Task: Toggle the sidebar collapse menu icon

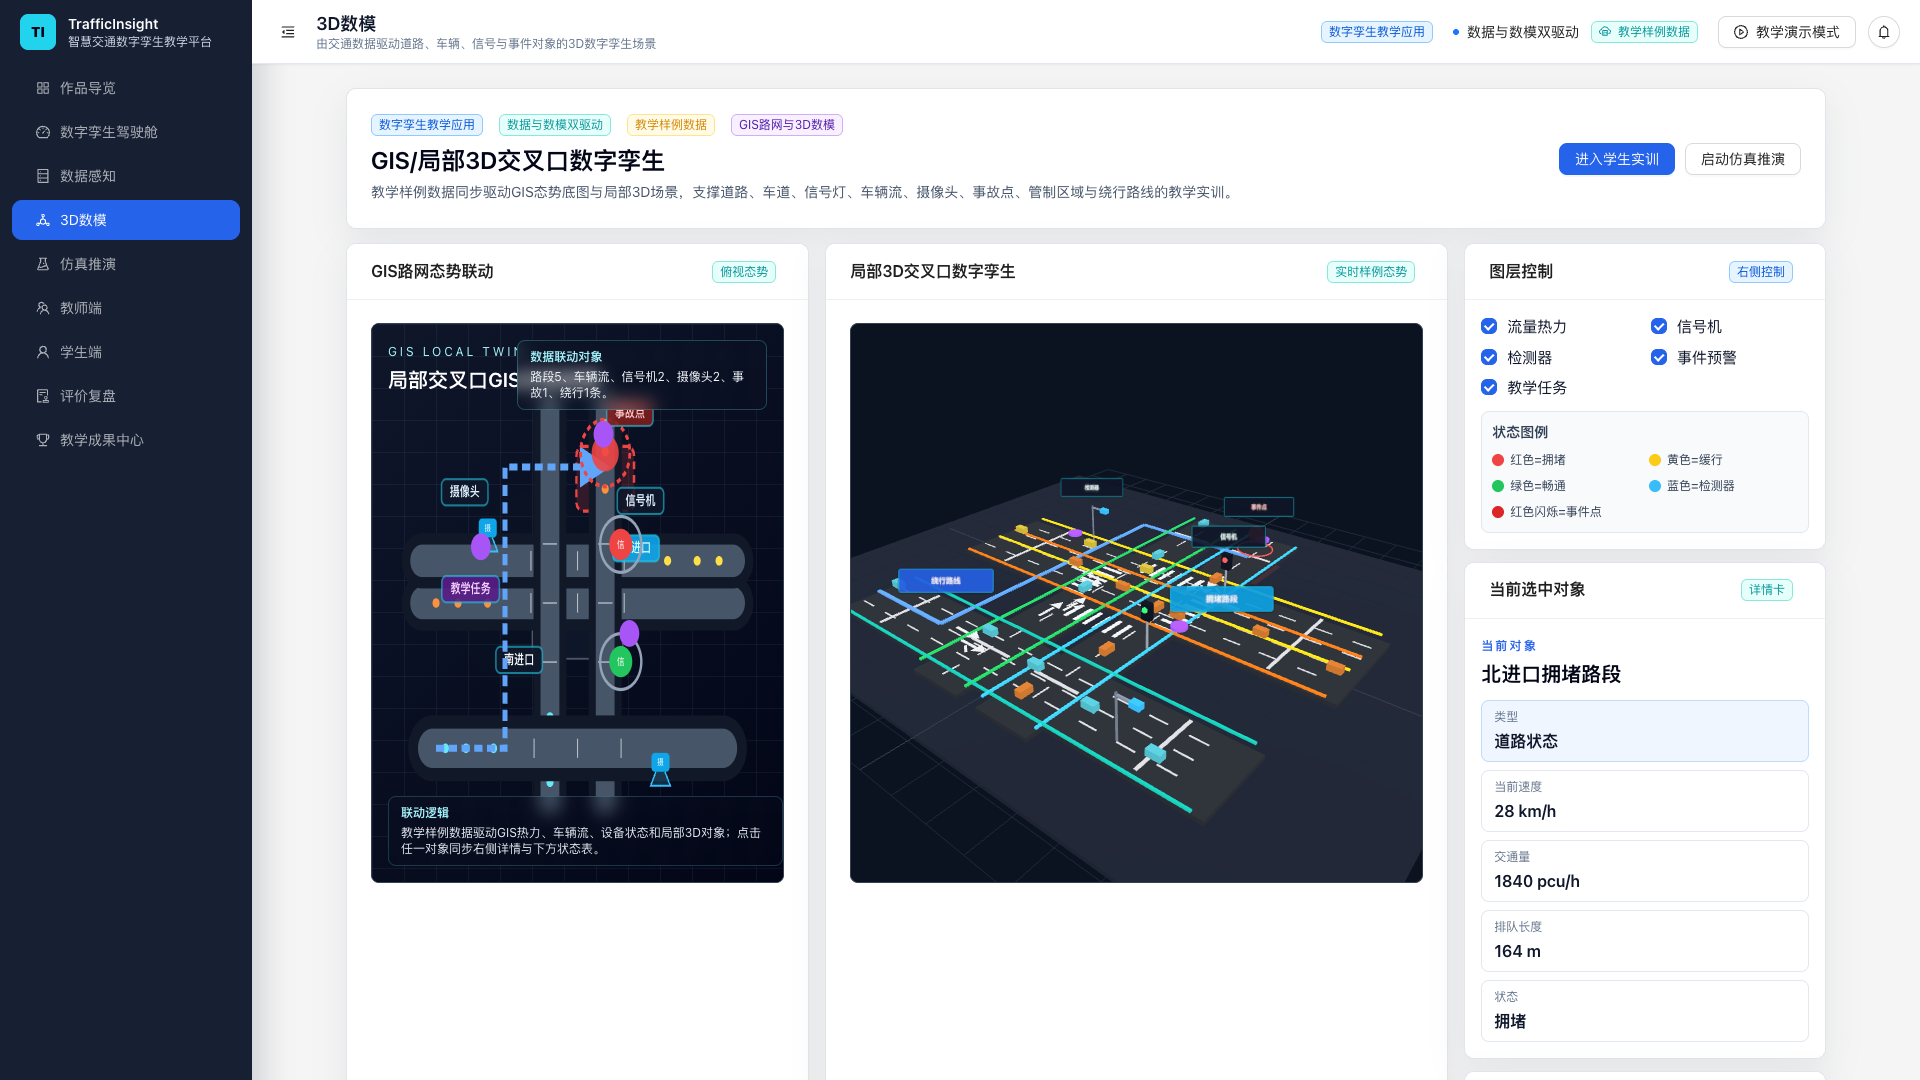Action: click(x=288, y=32)
